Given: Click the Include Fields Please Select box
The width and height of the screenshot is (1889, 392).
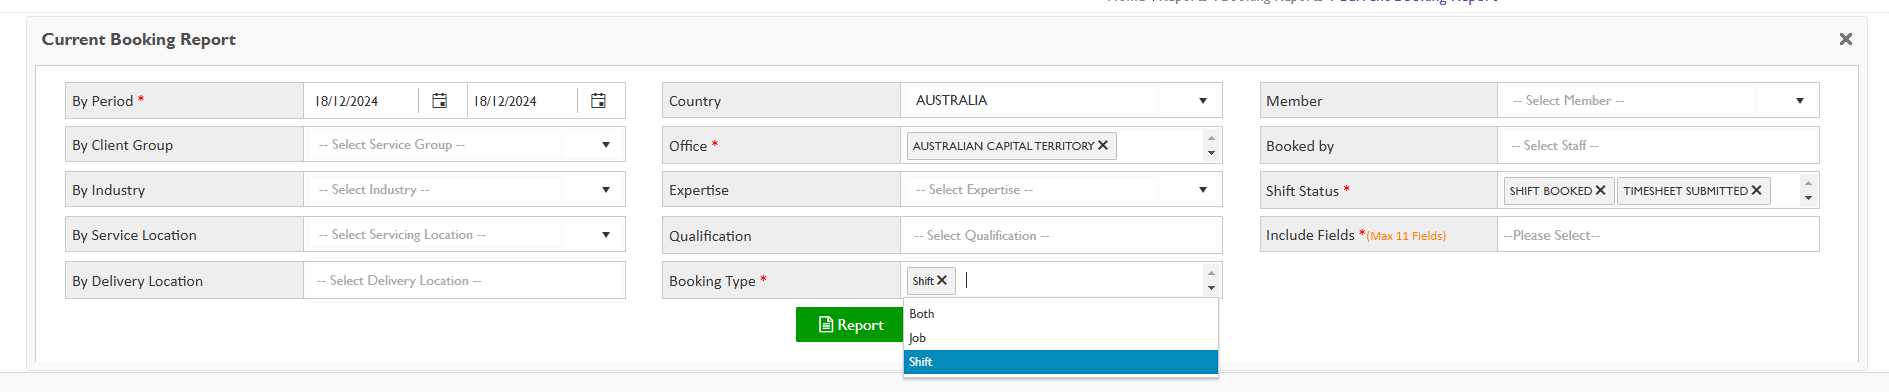Looking at the screenshot, I should pos(1658,235).
